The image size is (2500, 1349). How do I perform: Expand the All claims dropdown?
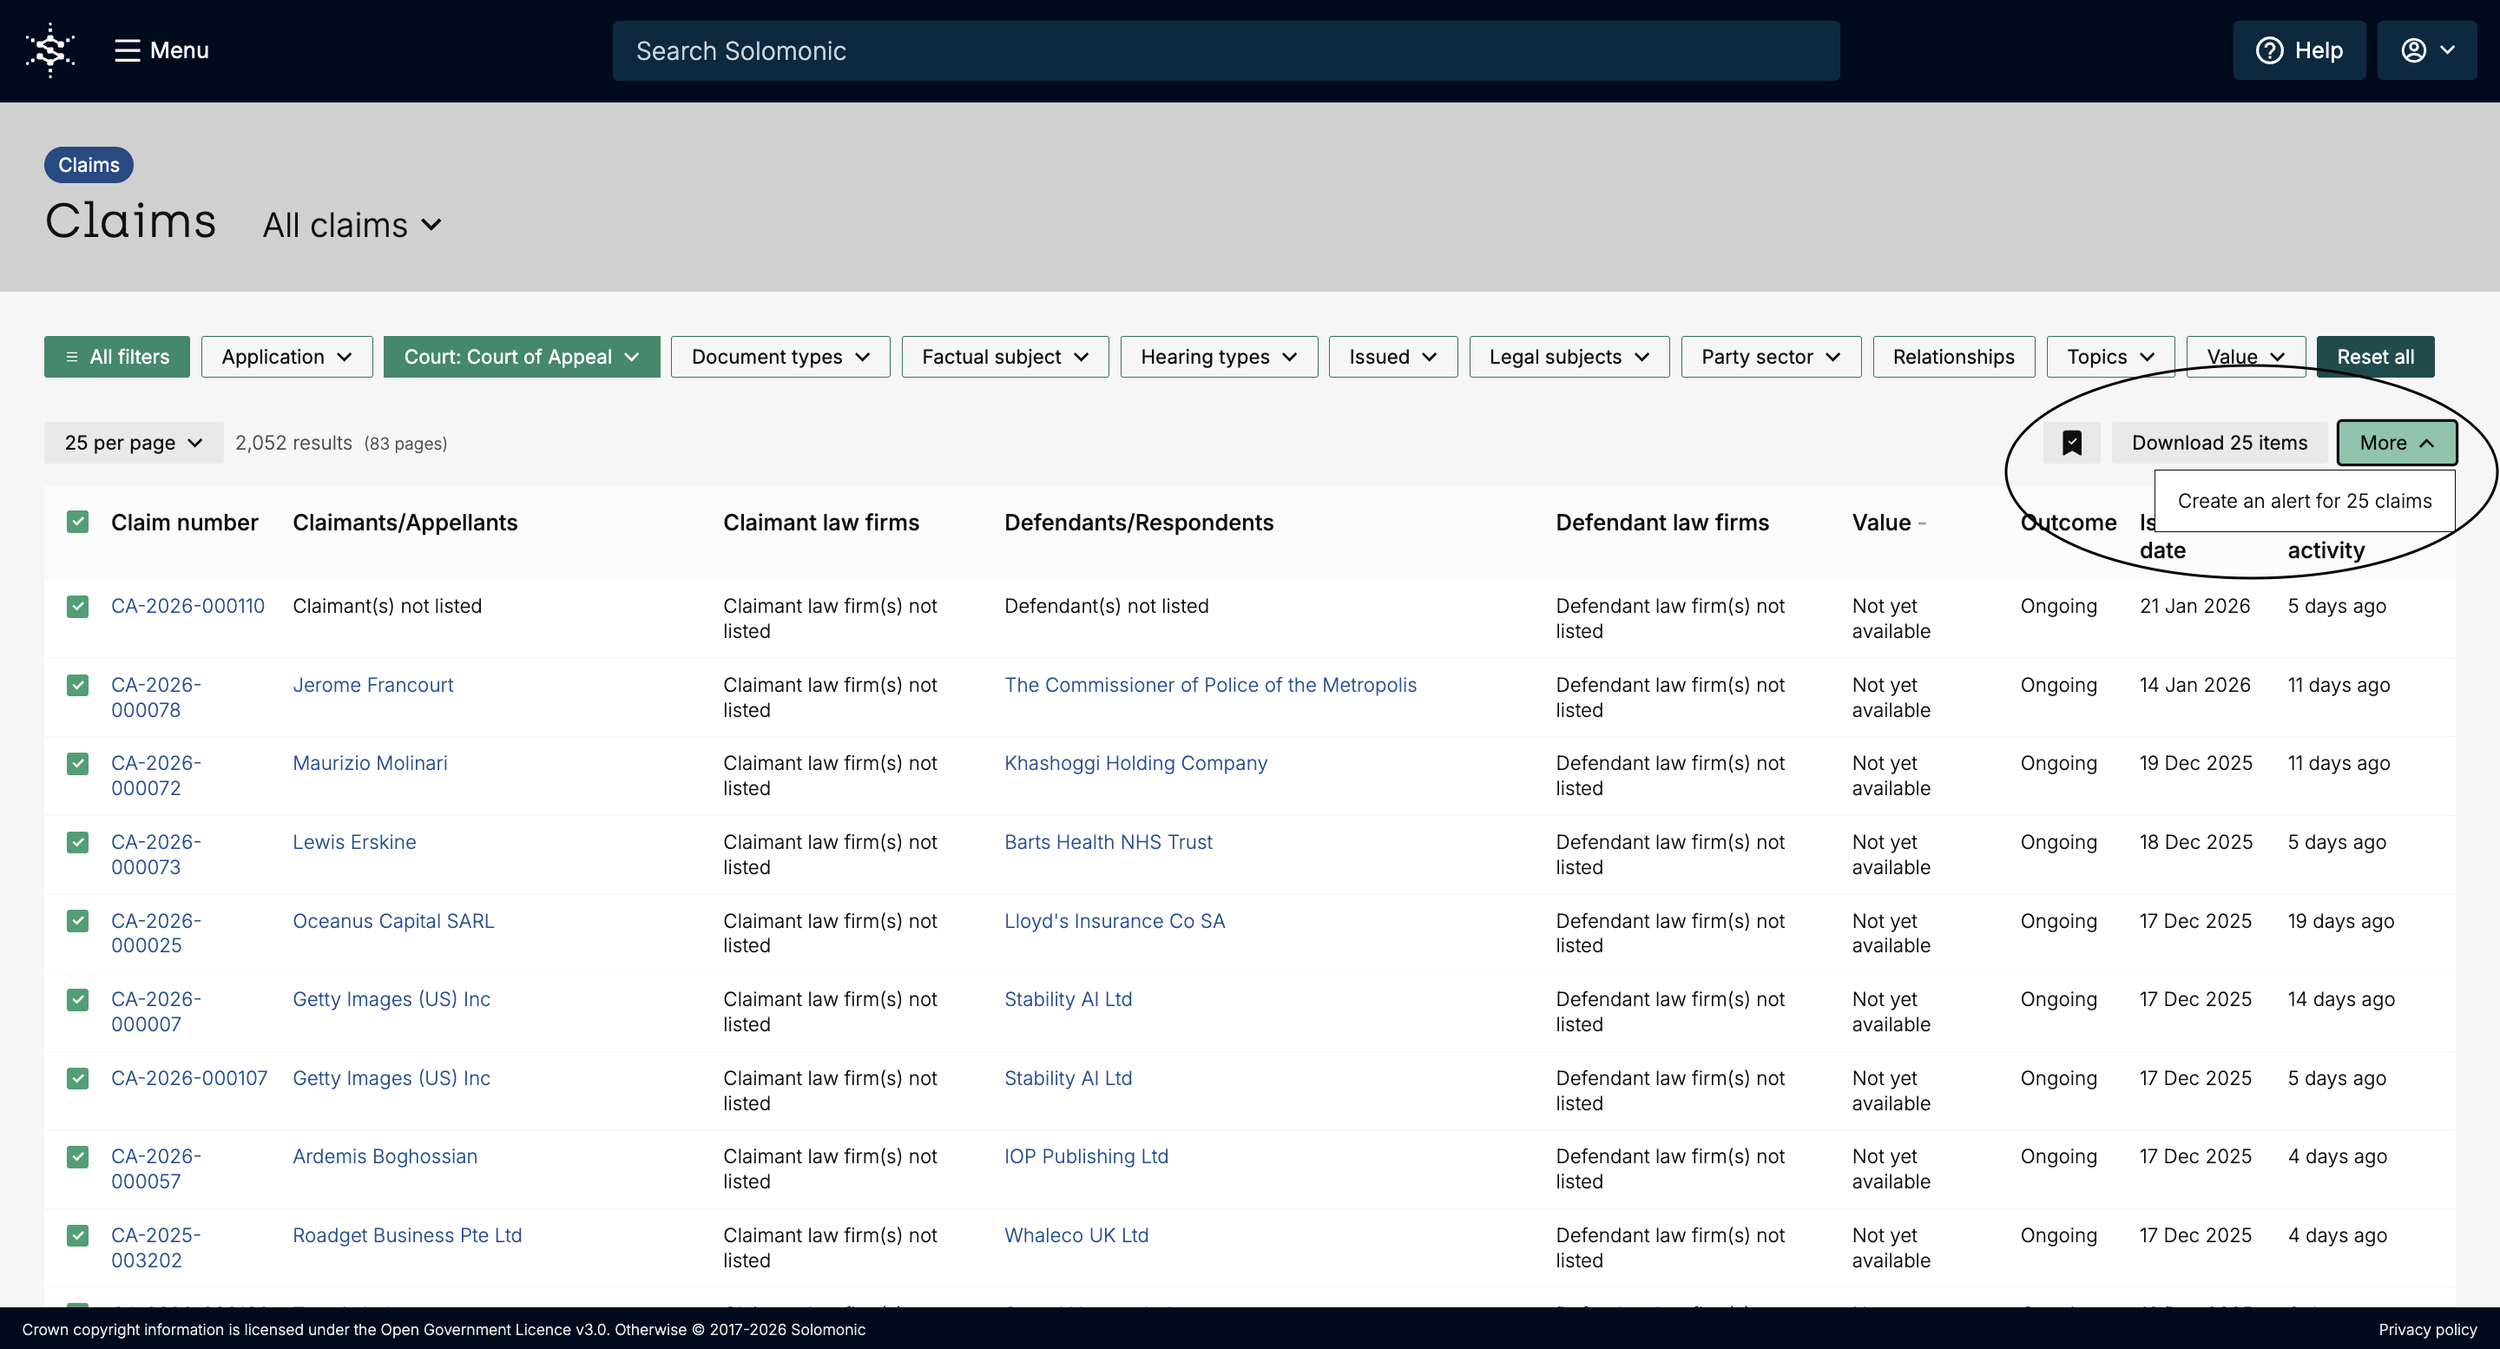pyautogui.click(x=352, y=225)
